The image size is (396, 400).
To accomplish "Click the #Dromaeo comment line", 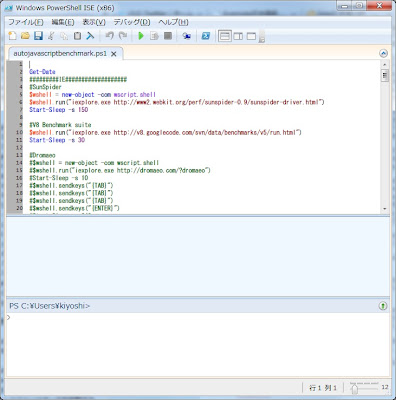I will [x=42, y=155].
